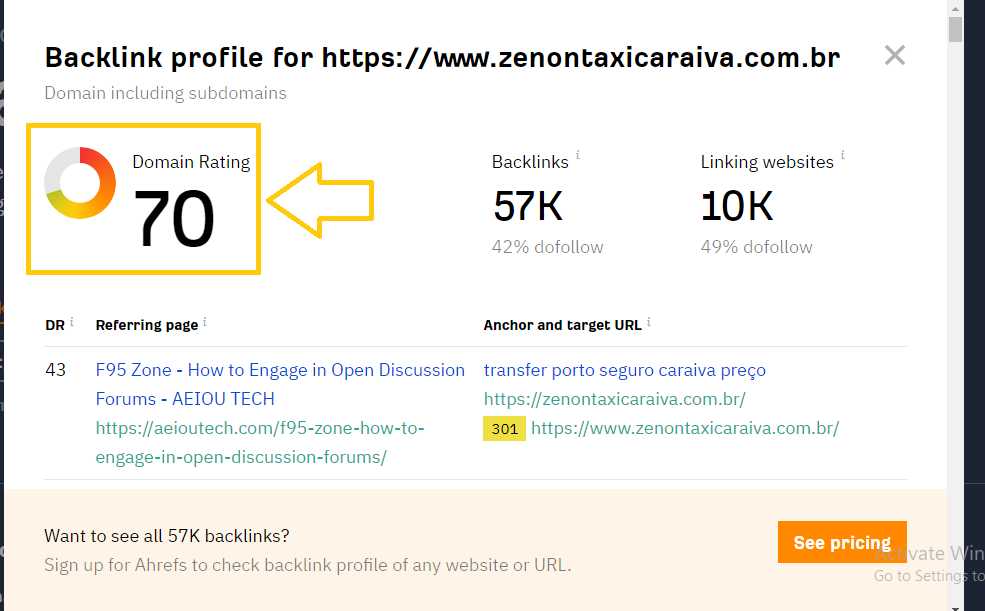Click the 10K linking websites count
The image size is (985, 611).
click(x=737, y=207)
